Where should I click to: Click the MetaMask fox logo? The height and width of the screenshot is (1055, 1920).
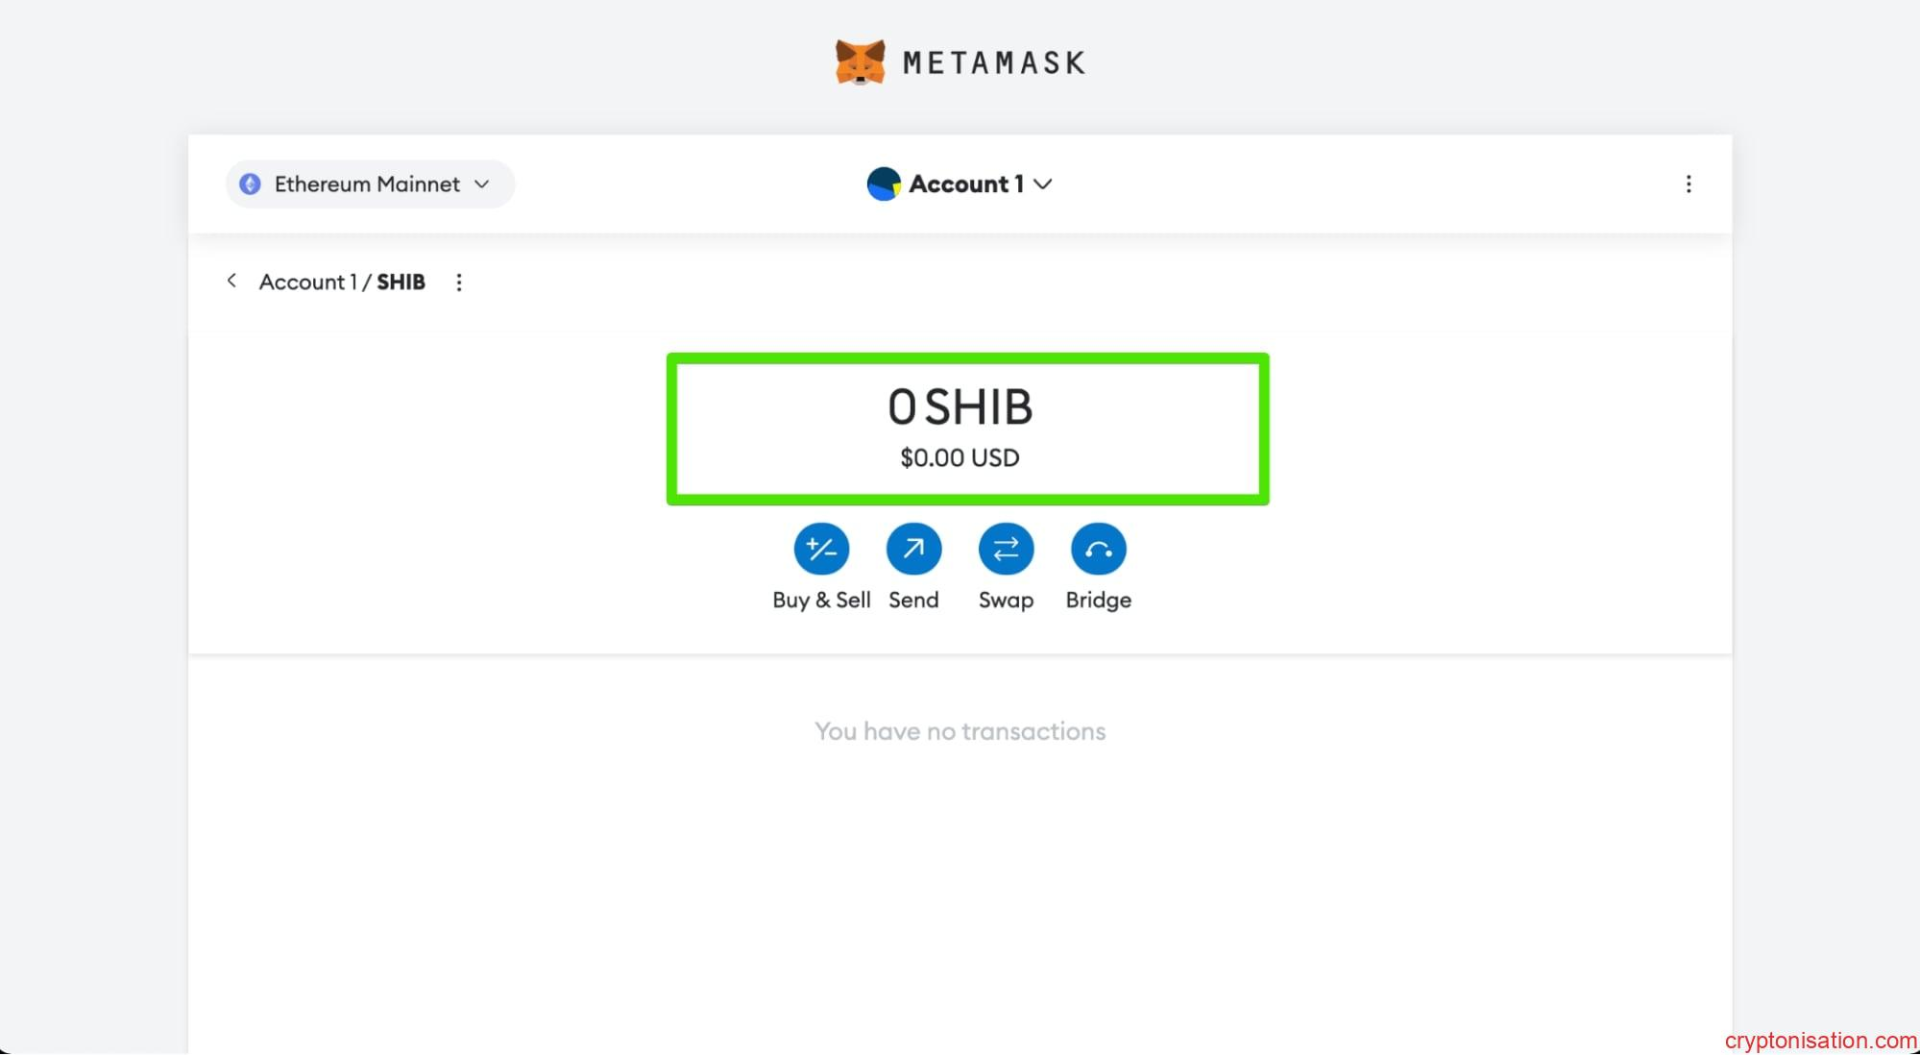point(858,61)
